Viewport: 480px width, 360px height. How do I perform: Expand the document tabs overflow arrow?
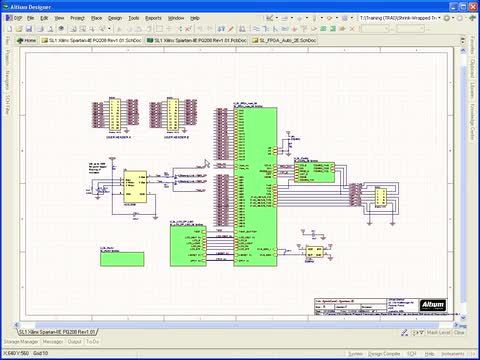click(x=463, y=41)
